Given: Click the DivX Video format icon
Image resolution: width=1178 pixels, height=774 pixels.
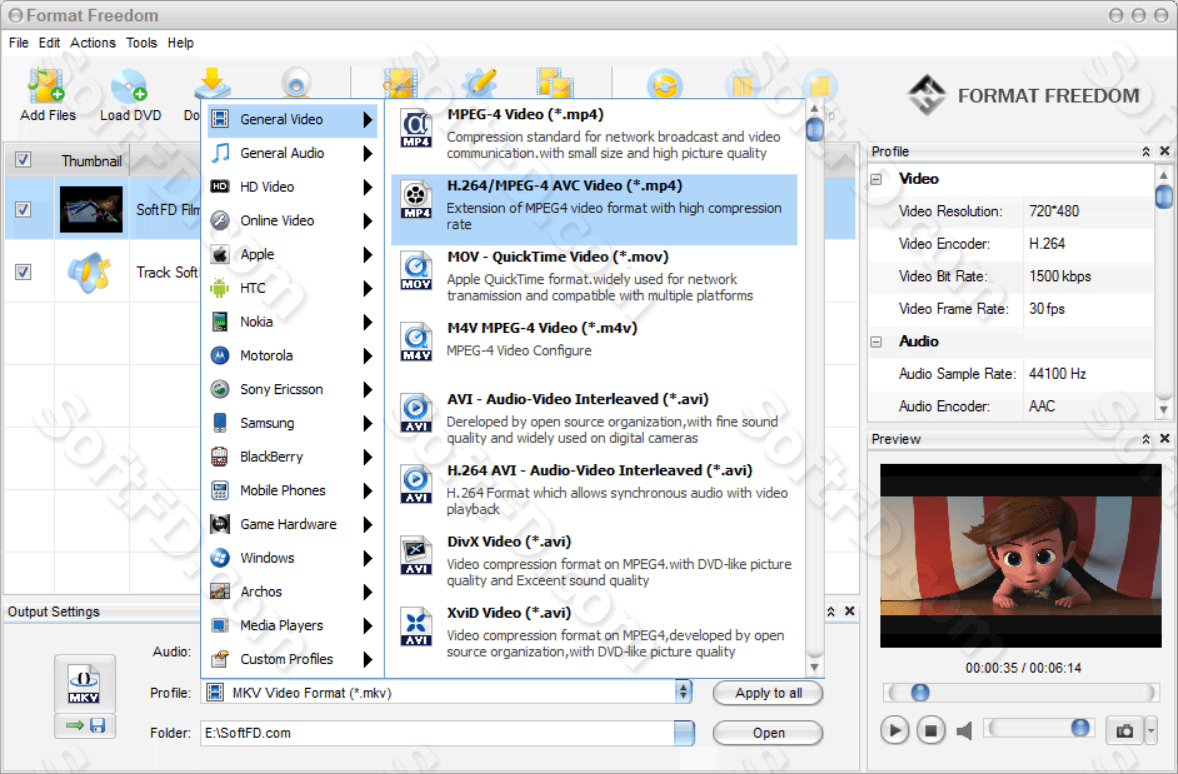Looking at the screenshot, I should pyautogui.click(x=415, y=556).
